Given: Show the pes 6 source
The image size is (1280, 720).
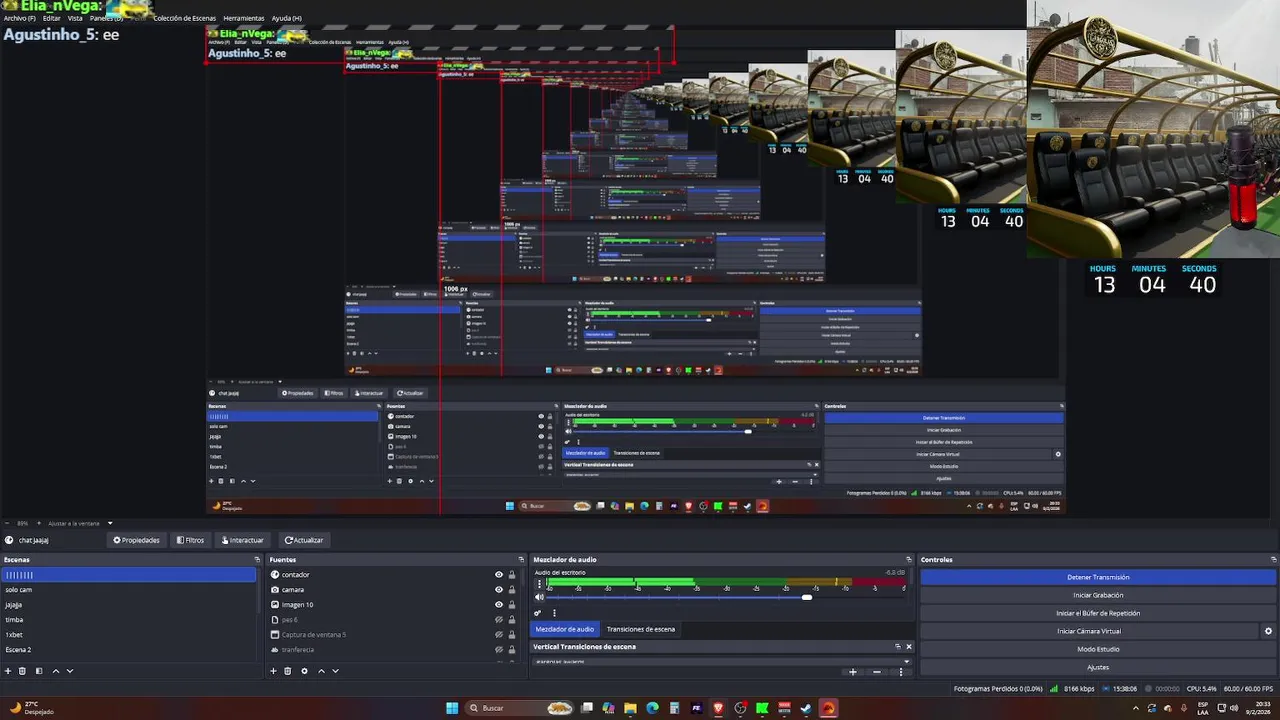Looking at the screenshot, I should (x=499, y=620).
